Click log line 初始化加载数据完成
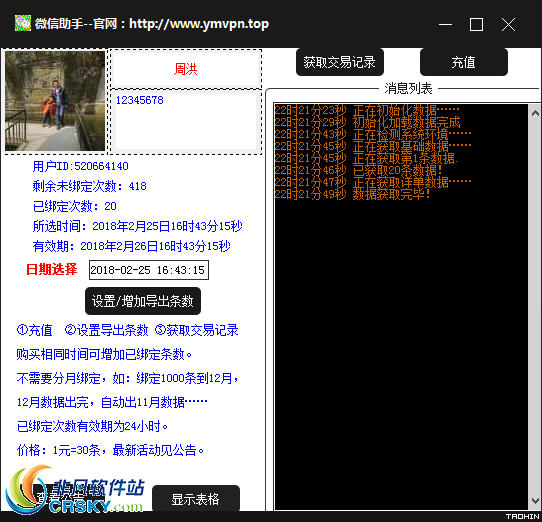542x522 pixels. point(367,122)
